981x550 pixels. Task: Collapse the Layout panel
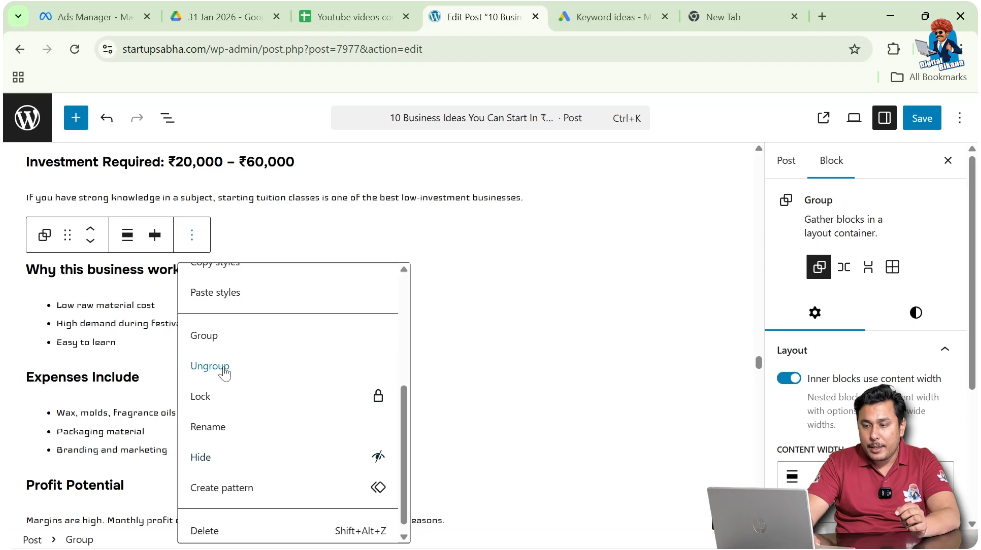coord(945,350)
